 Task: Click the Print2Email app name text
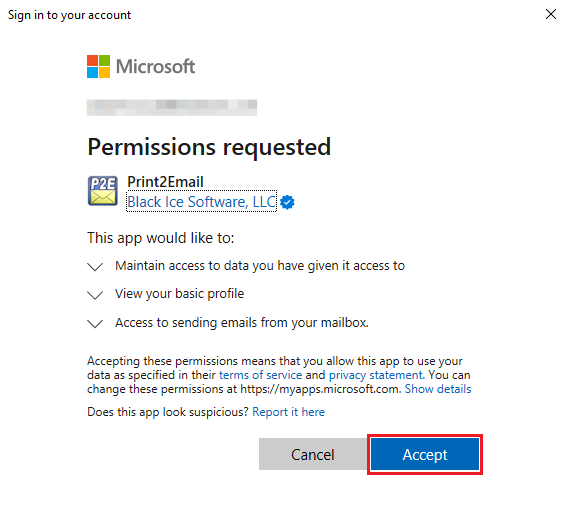(165, 182)
